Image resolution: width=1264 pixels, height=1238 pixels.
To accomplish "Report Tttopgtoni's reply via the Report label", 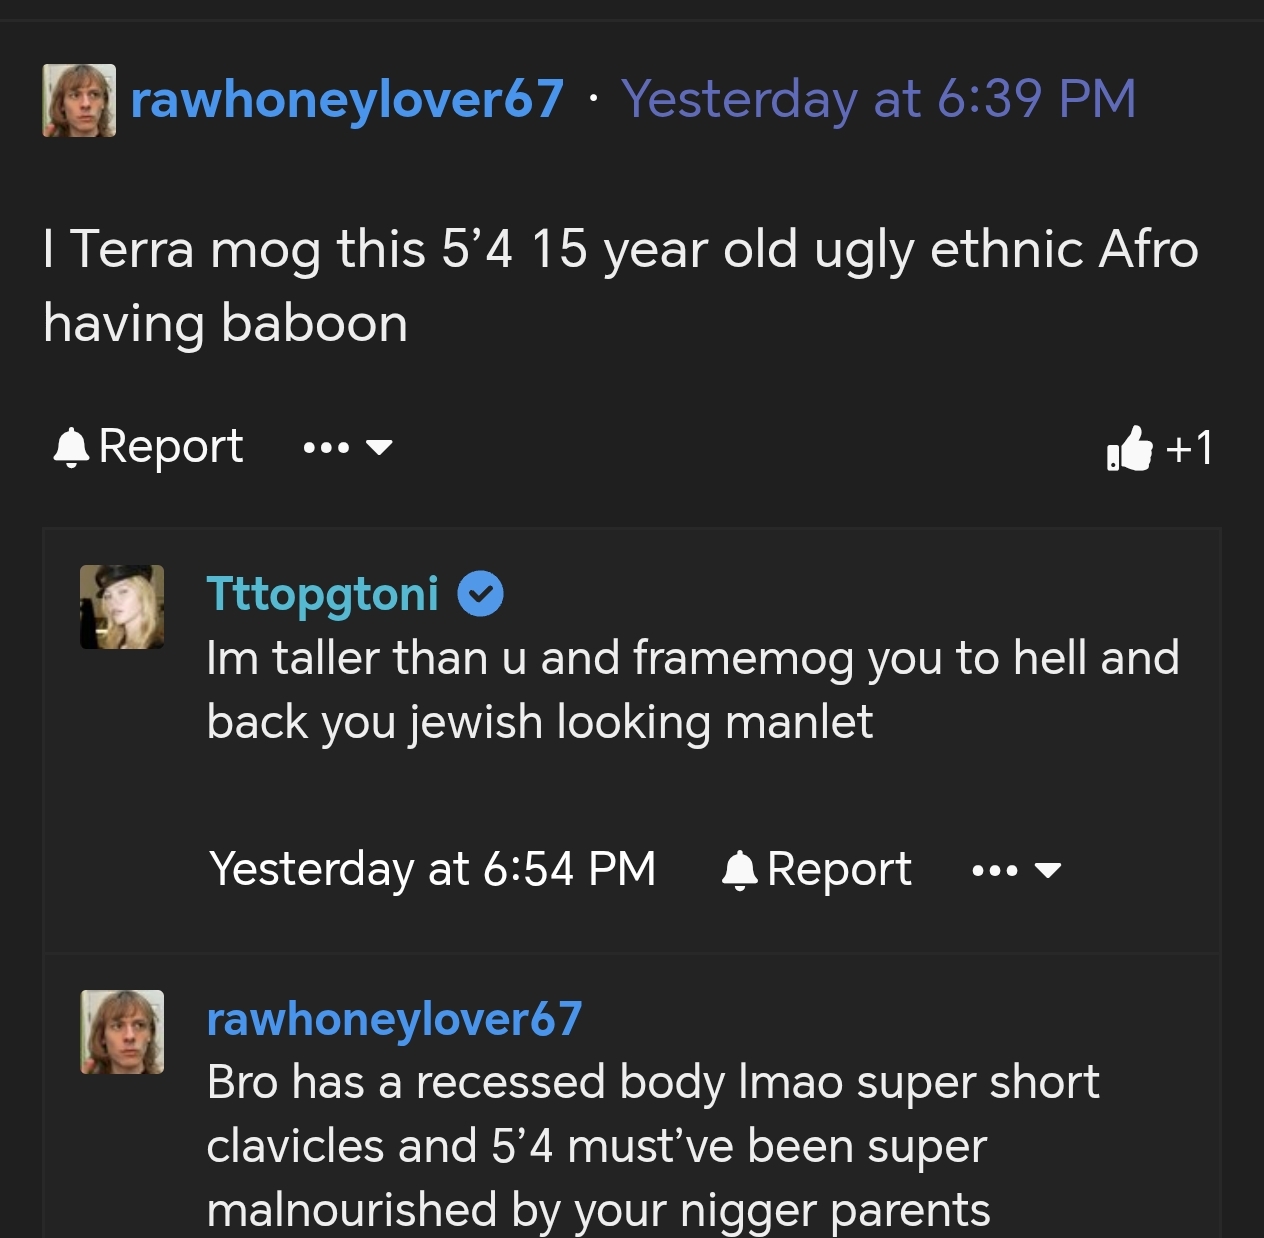I will (x=838, y=870).
